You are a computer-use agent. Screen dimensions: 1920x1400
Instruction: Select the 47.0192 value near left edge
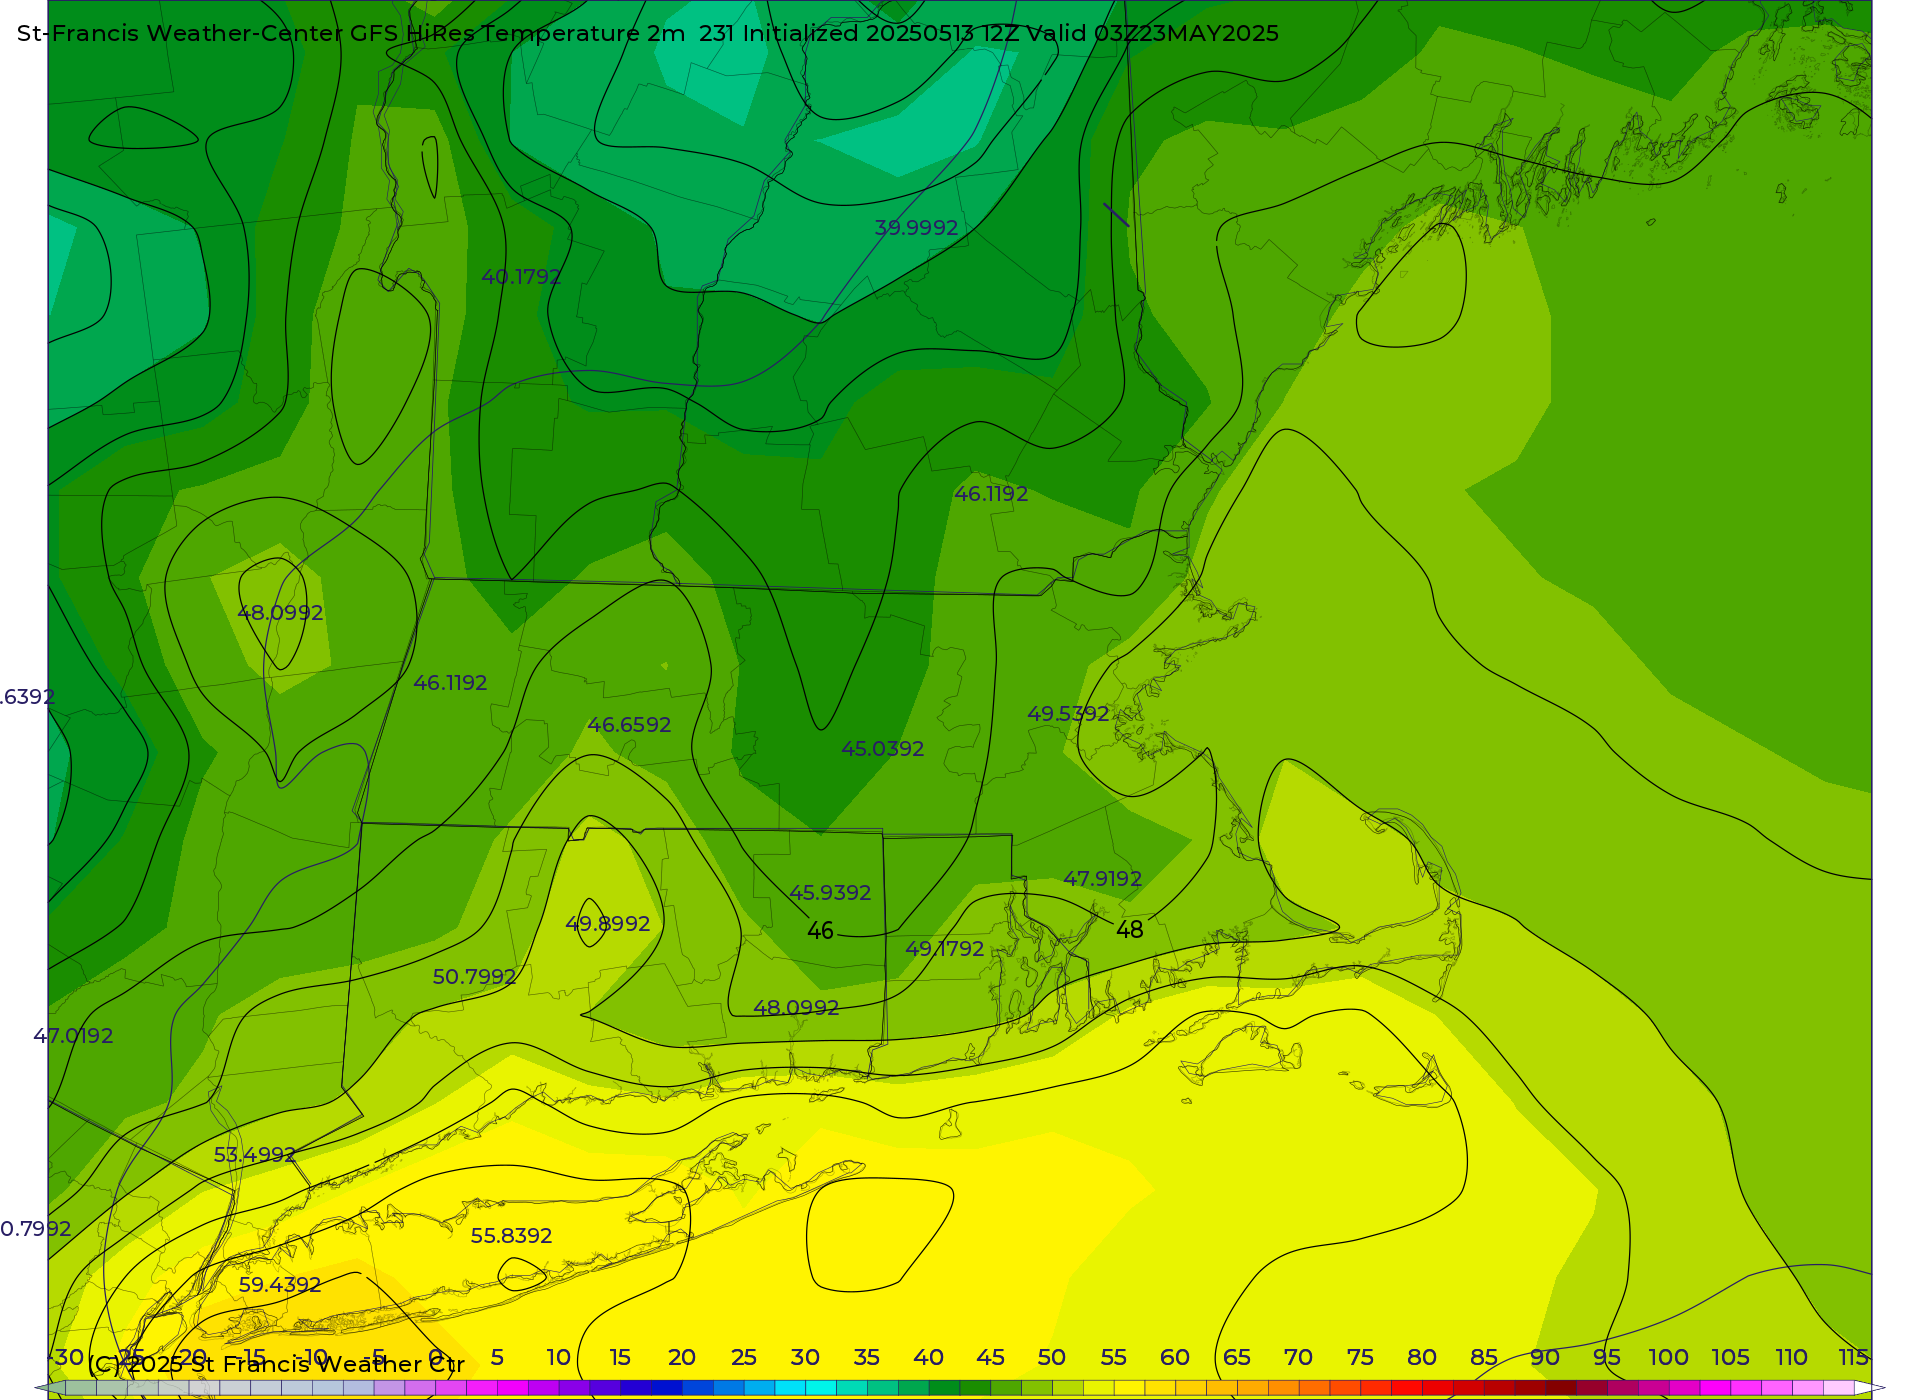73,1036
